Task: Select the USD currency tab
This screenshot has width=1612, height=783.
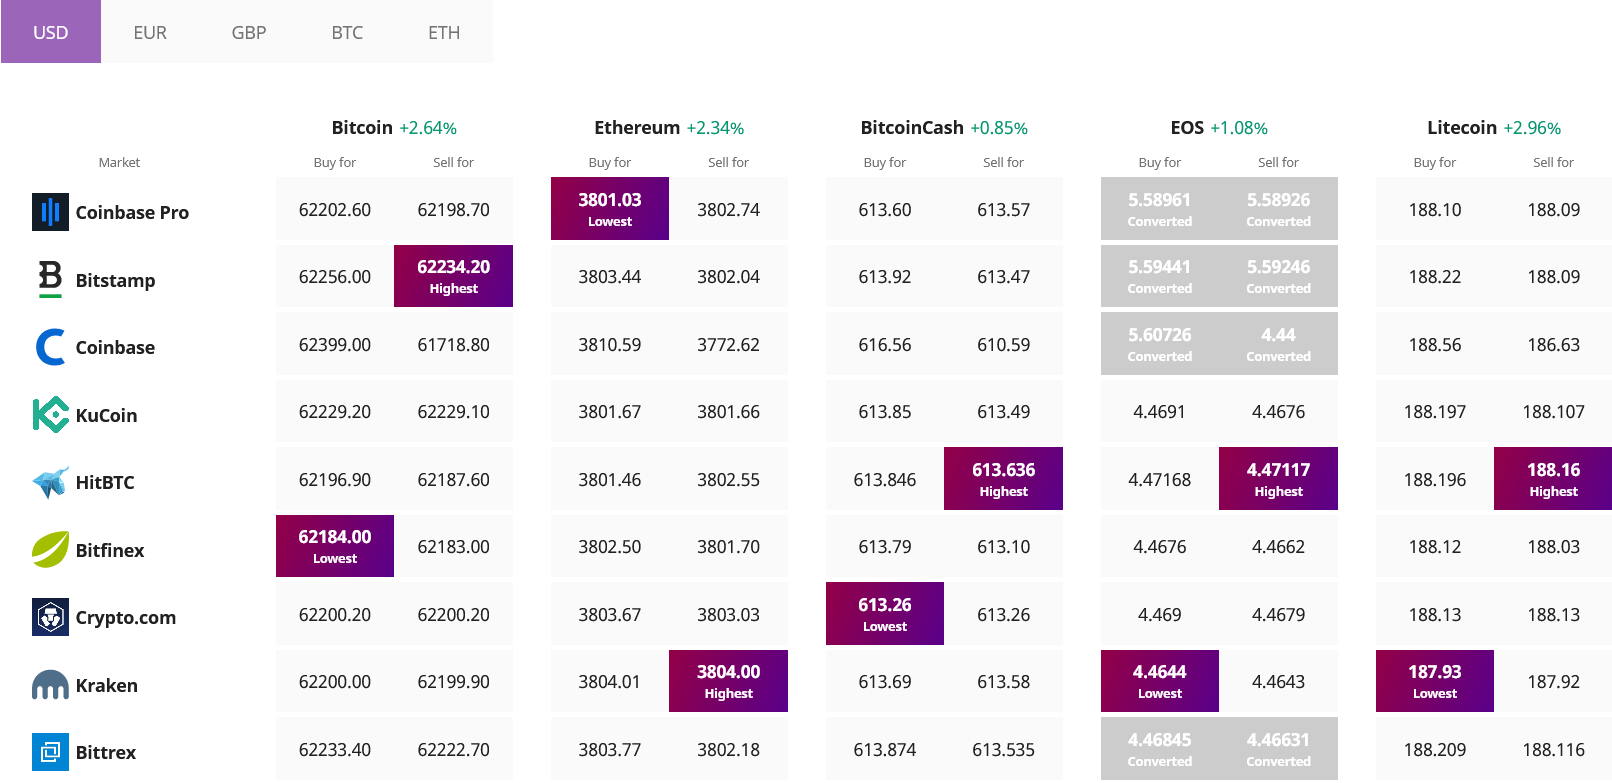Action: tap(51, 32)
